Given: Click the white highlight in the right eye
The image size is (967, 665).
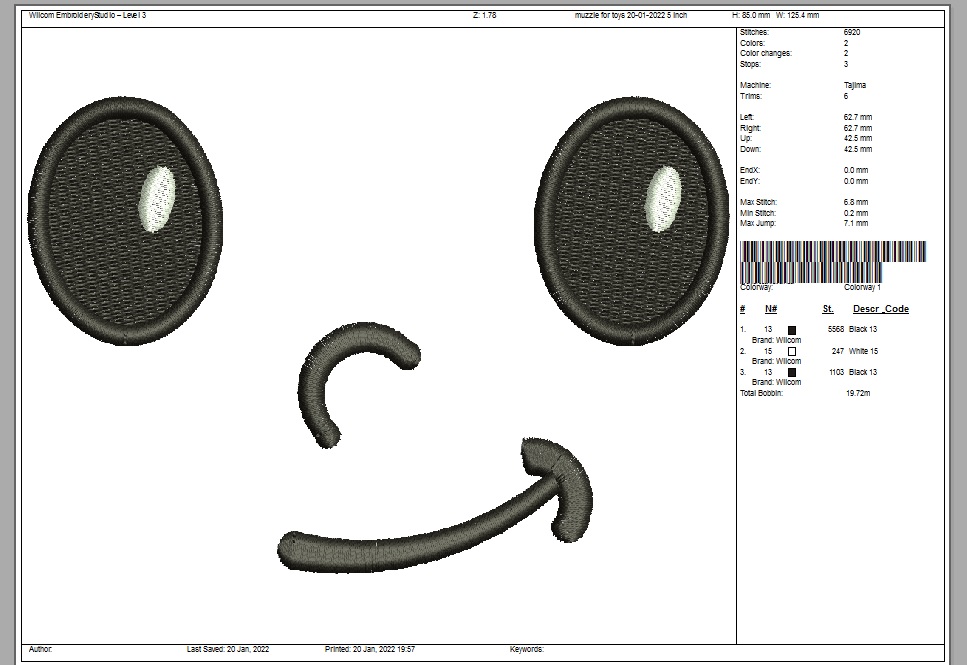Looking at the screenshot, I should (663, 199).
